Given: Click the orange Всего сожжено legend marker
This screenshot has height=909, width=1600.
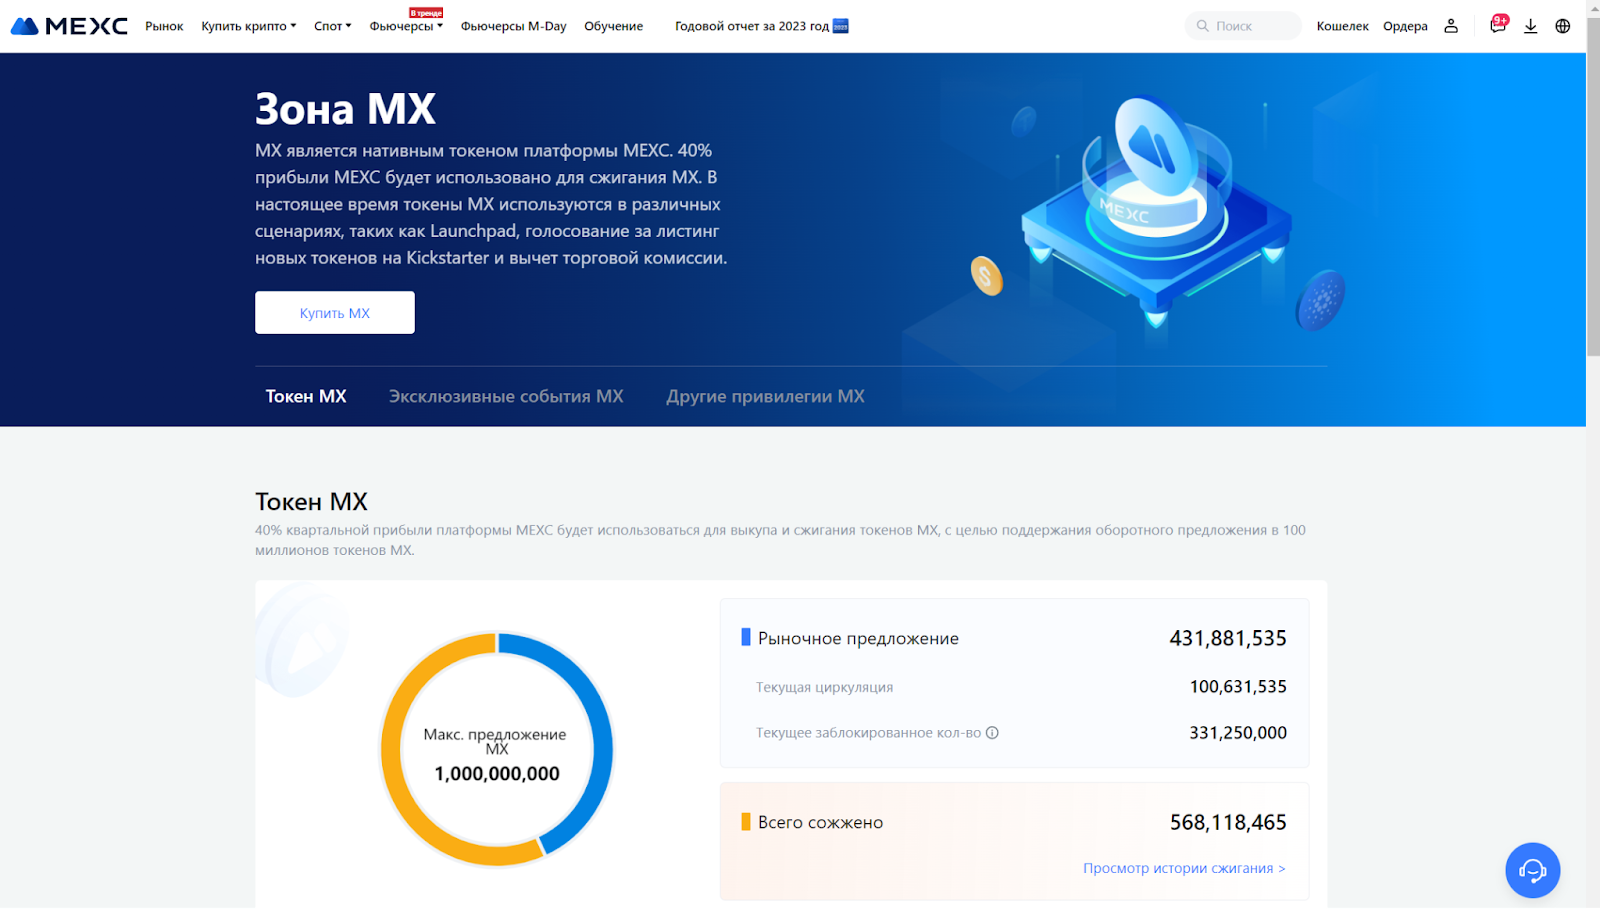Looking at the screenshot, I should click(x=745, y=822).
